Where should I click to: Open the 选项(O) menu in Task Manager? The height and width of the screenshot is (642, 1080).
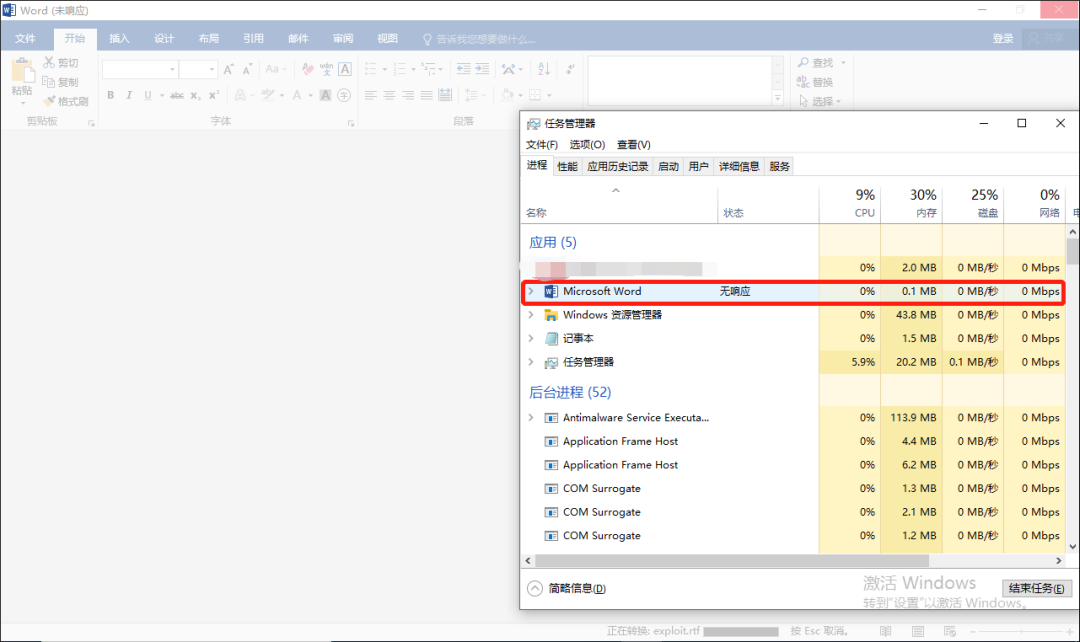point(587,145)
